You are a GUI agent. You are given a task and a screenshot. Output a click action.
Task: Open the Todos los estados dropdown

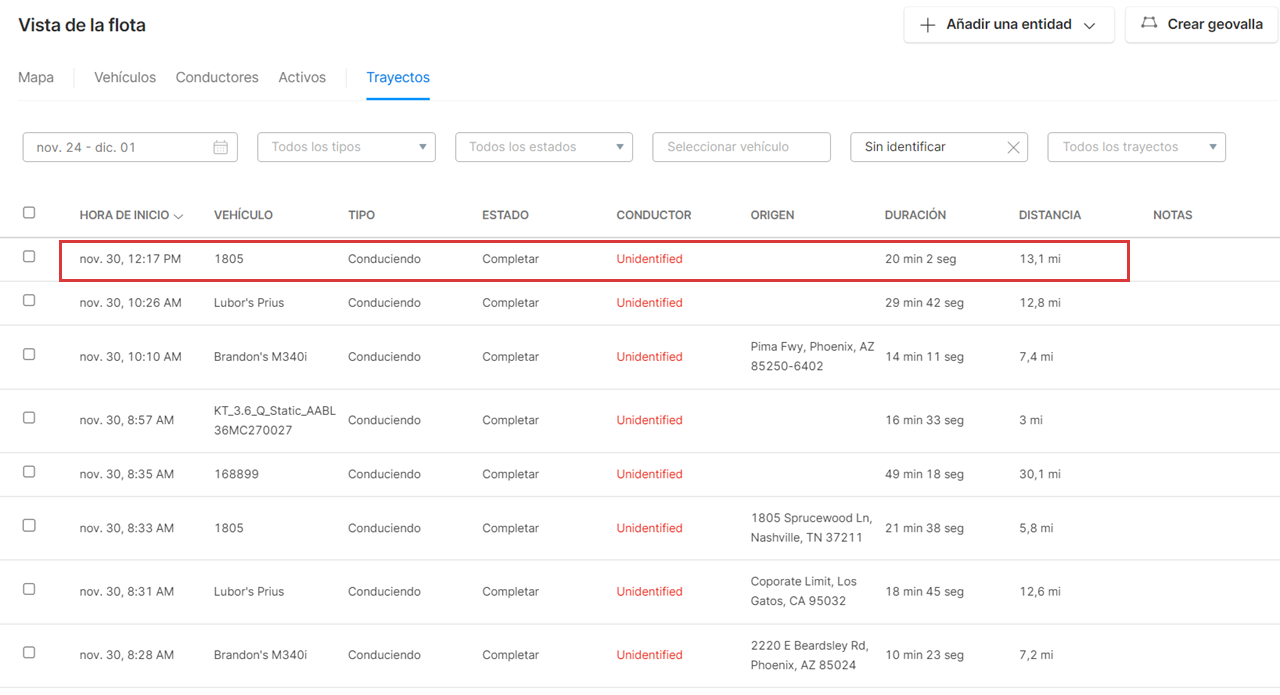pyautogui.click(x=544, y=147)
